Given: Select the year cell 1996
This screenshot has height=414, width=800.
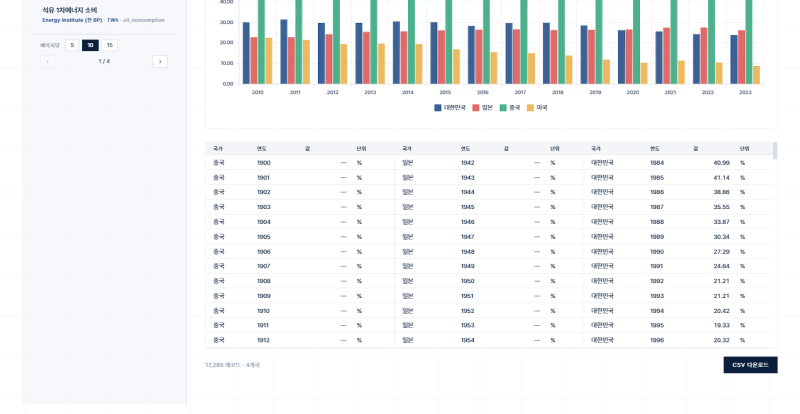Looking at the screenshot, I should (657, 340).
